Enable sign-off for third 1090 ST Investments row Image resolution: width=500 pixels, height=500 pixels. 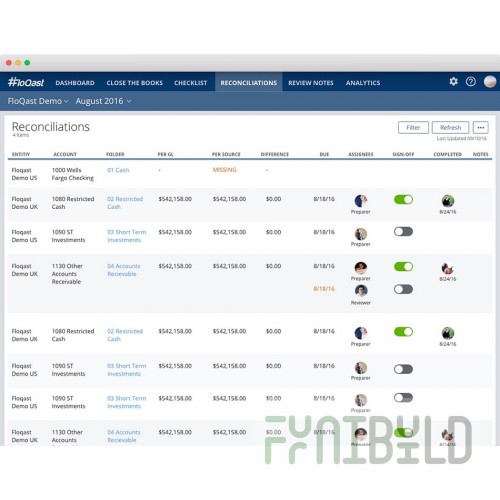(x=403, y=397)
